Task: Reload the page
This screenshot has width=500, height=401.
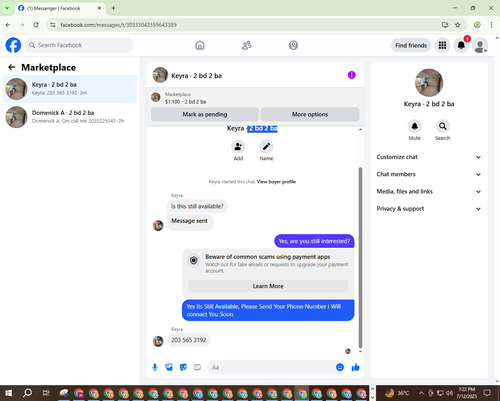Action: [x=36, y=25]
